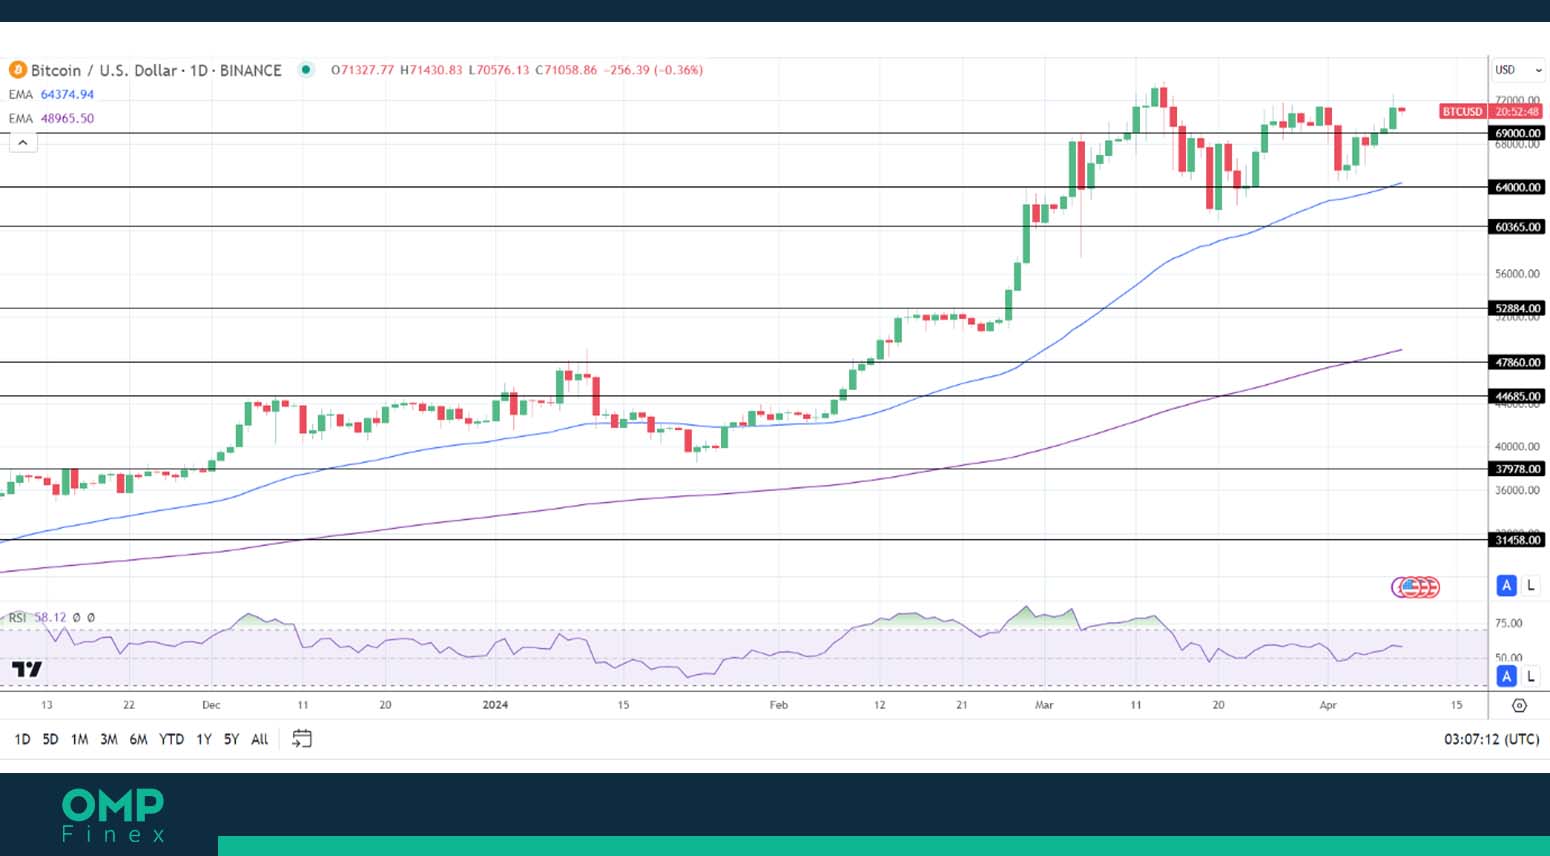Select the 6M time range
Viewport: 1550px width, 856px height.
138,739
